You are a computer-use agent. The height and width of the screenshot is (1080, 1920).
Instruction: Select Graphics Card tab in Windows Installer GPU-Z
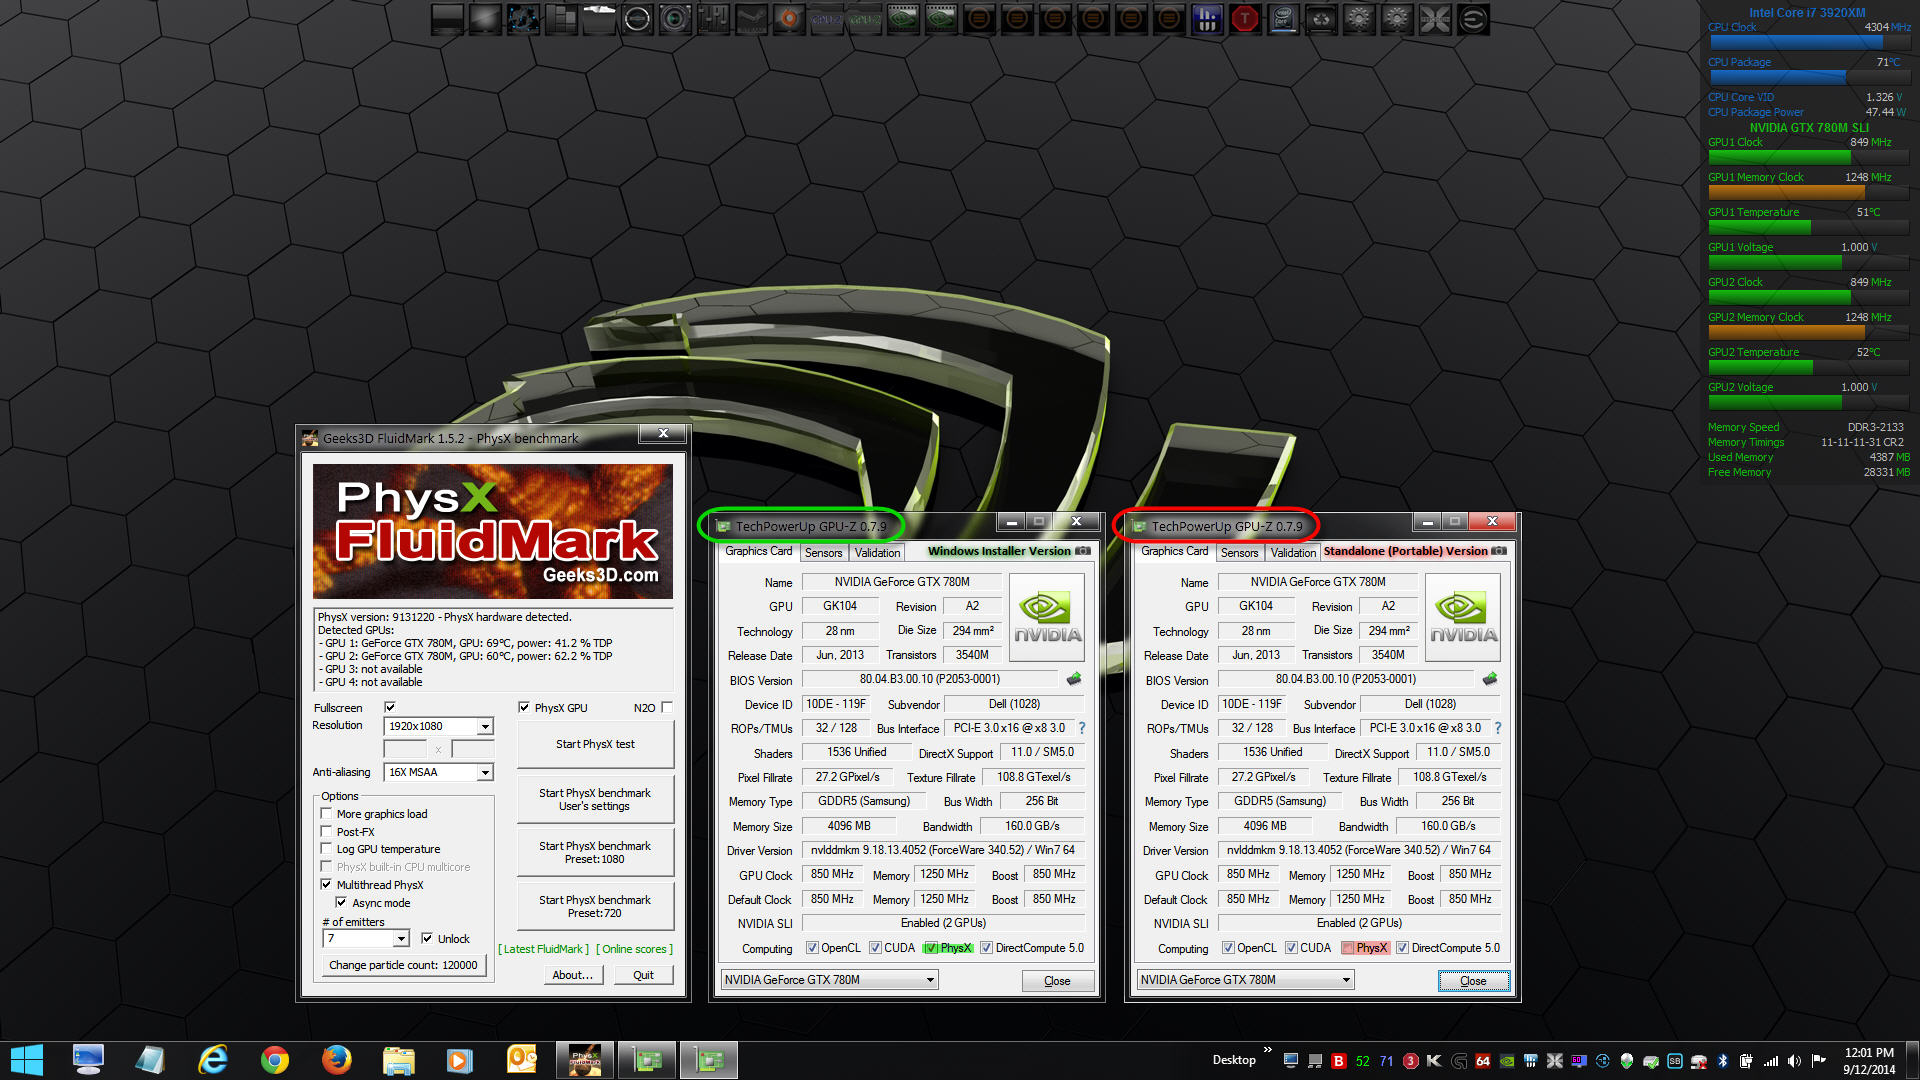[x=759, y=551]
